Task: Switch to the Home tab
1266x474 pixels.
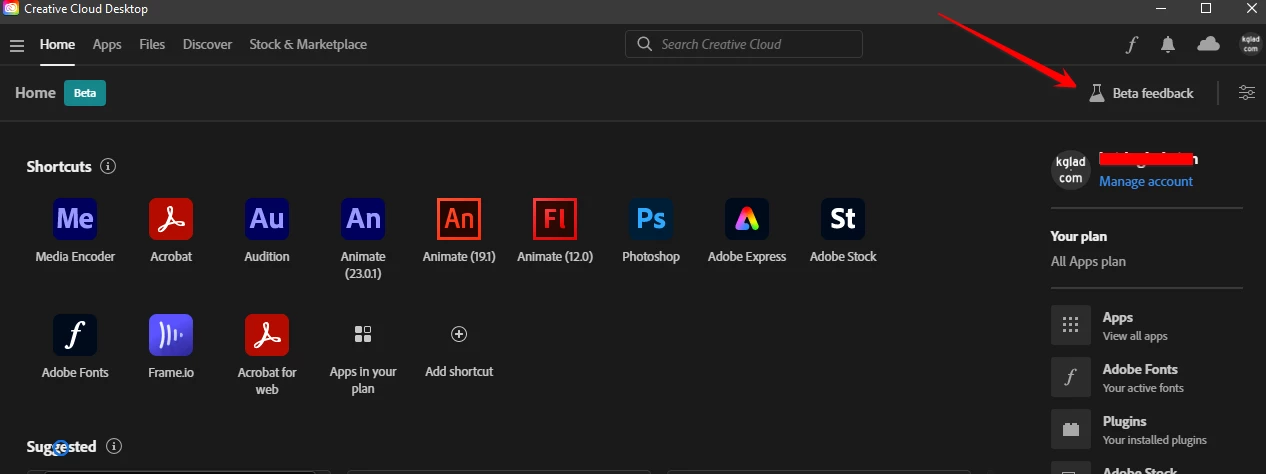Action: [x=57, y=44]
